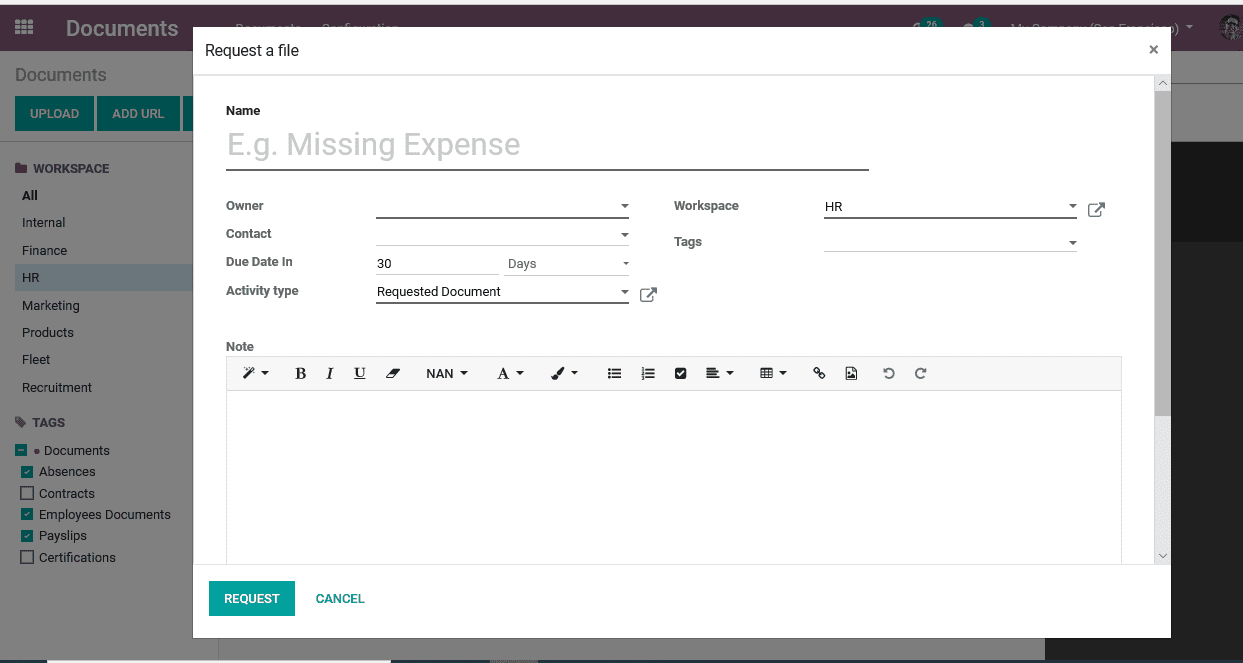Image resolution: width=1243 pixels, height=663 pixels.
Task: Check the Certifications tag checkbox
Action: click(27, 557)
